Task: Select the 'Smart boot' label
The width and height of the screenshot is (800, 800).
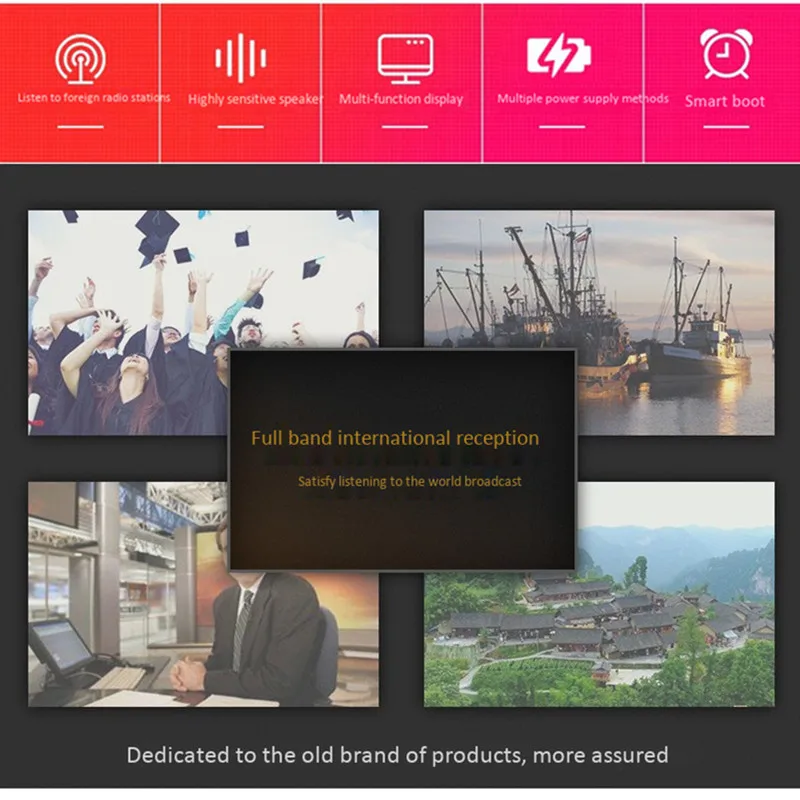Action: (x=724, y=101)
